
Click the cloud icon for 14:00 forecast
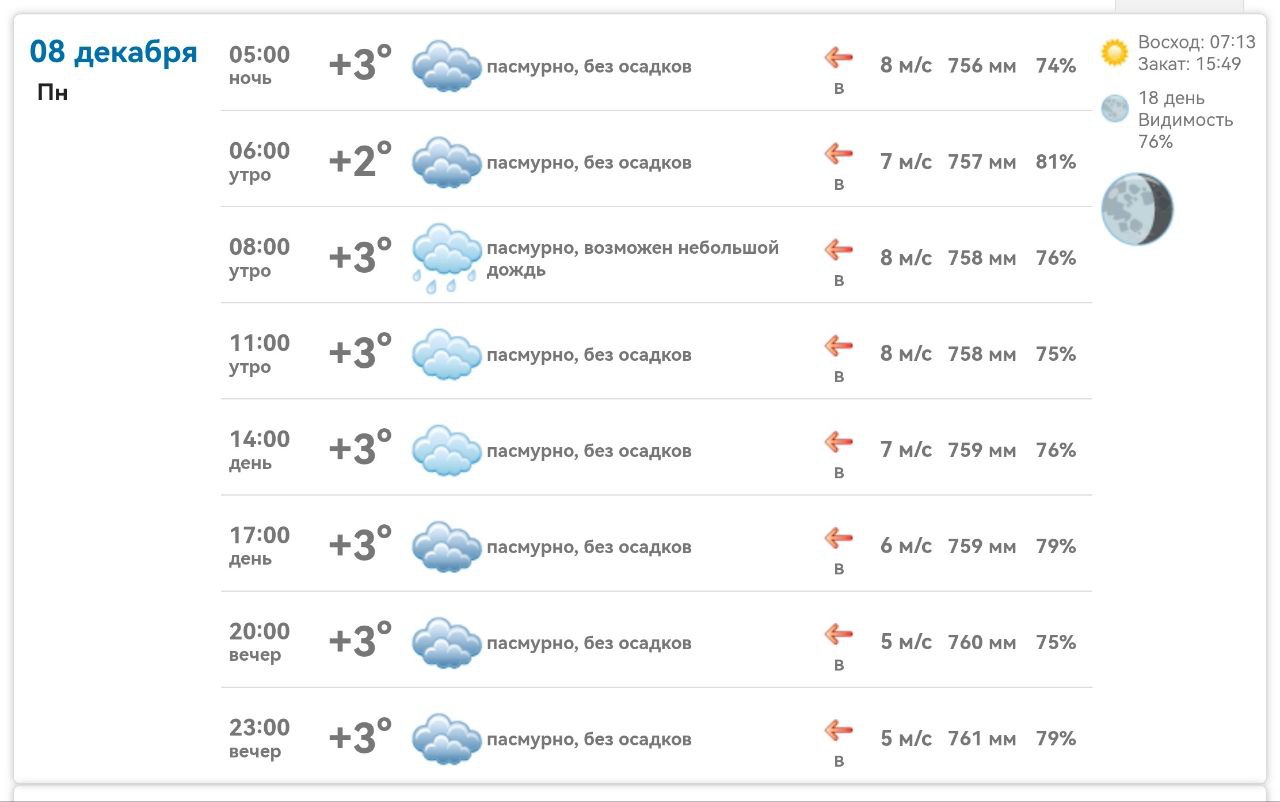446,450
